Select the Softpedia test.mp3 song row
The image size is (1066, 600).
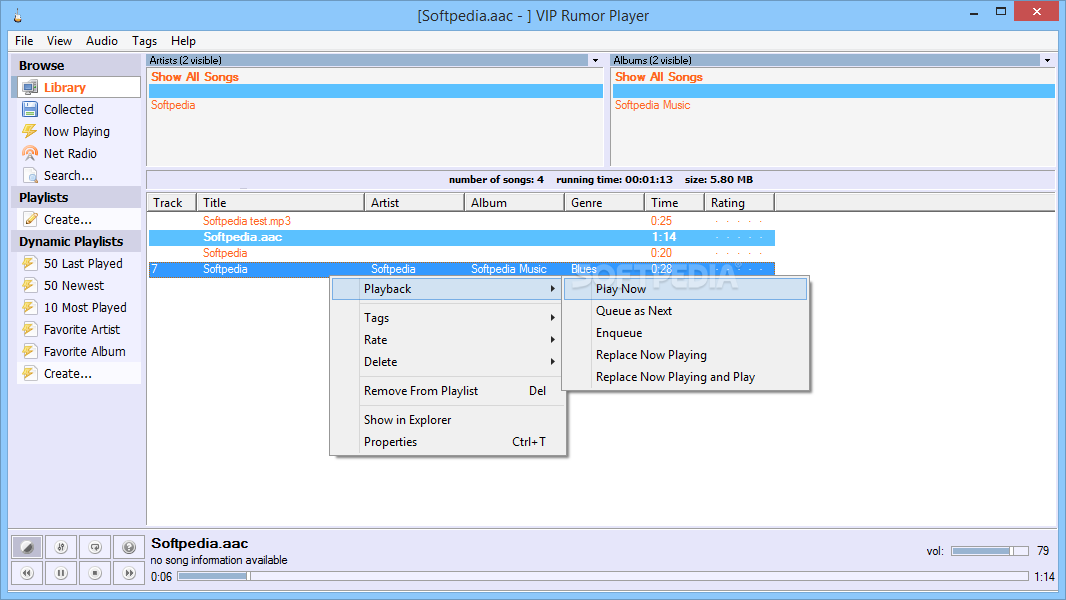tap(462, 221)
